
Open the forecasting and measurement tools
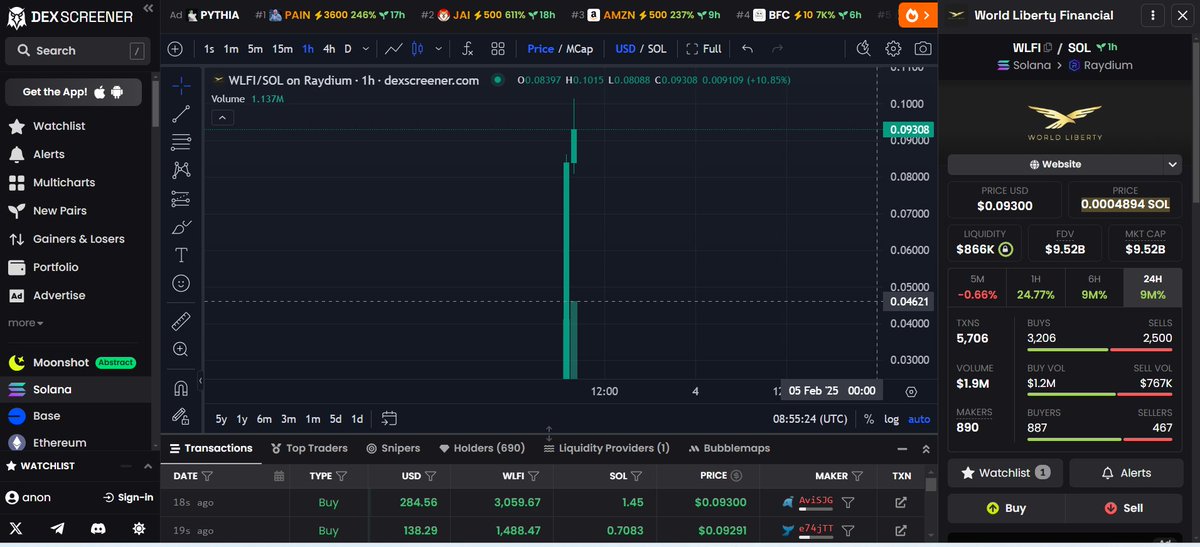point(181,198)
